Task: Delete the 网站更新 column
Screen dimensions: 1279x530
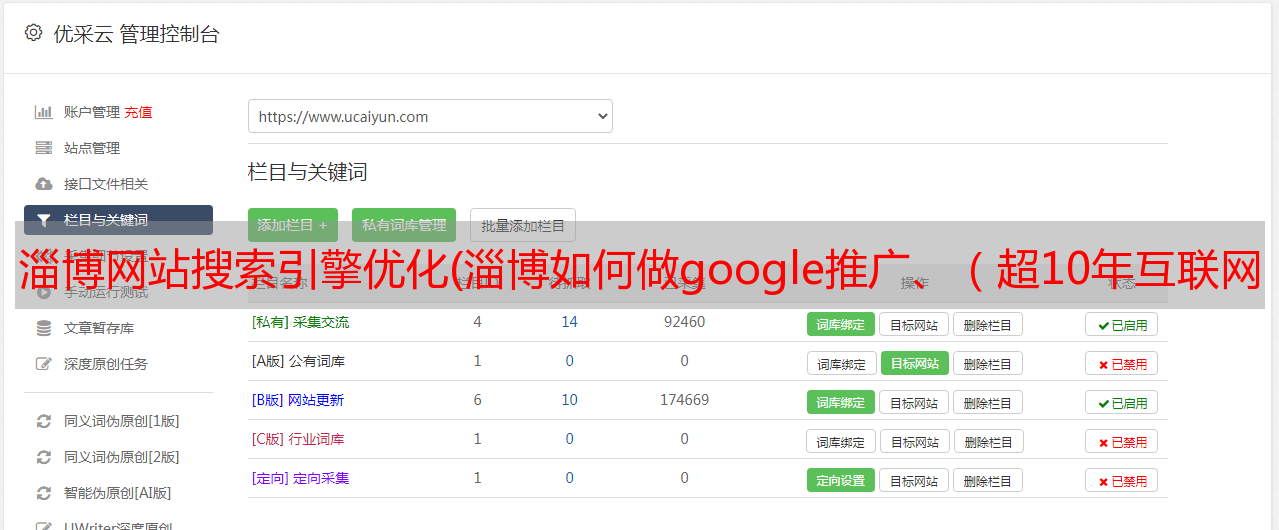Action: [988, 402]
